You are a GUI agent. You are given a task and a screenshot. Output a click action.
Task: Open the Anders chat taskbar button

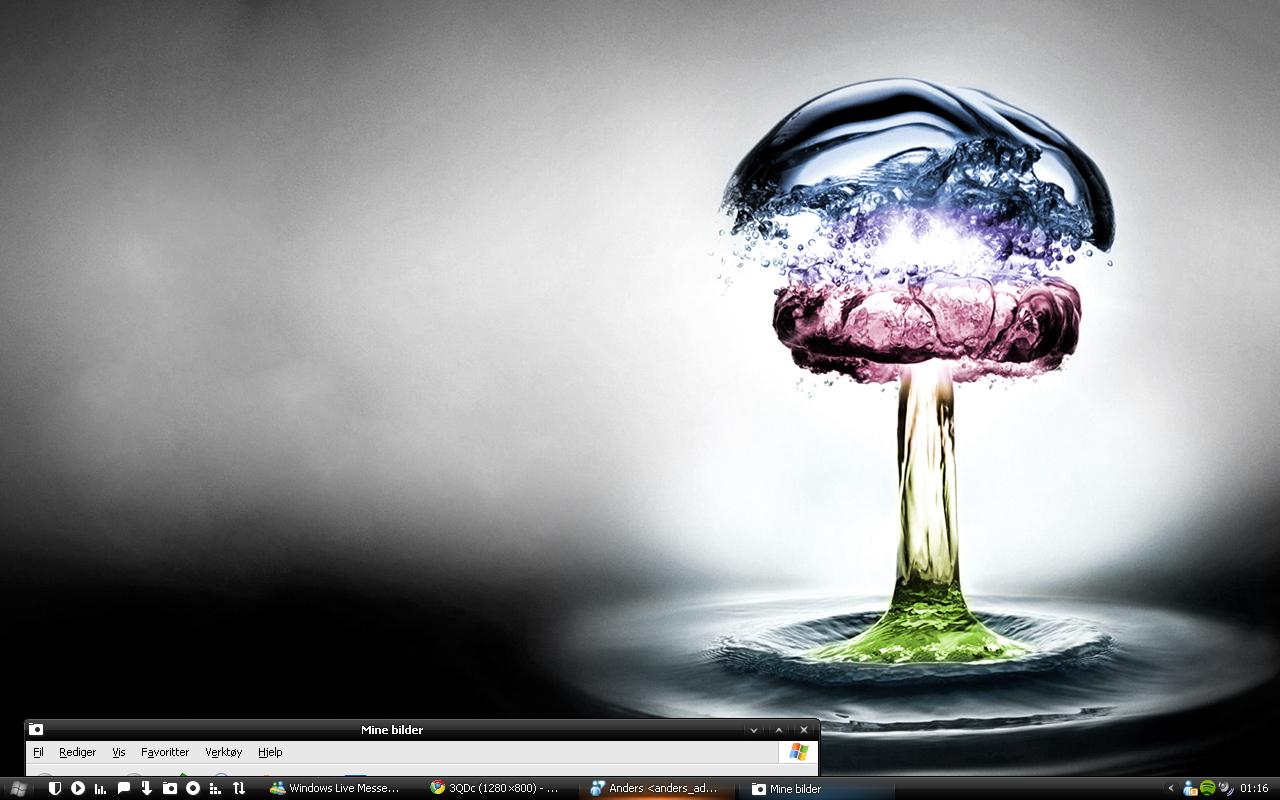click(x=656, y=788)
